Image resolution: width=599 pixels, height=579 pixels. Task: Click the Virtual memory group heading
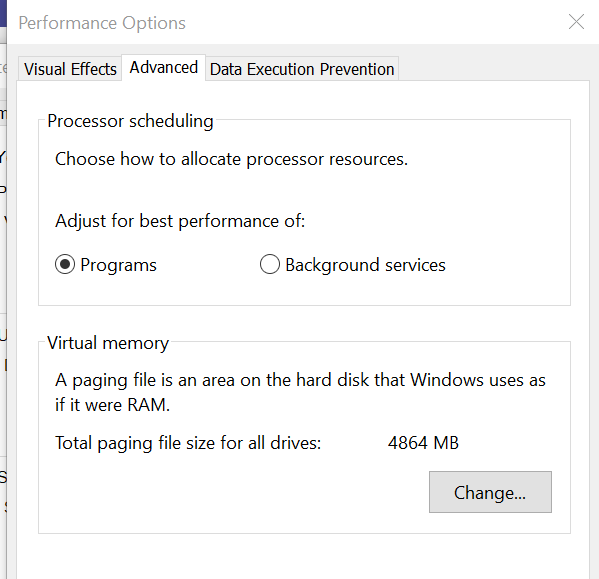tap(108, 343)
